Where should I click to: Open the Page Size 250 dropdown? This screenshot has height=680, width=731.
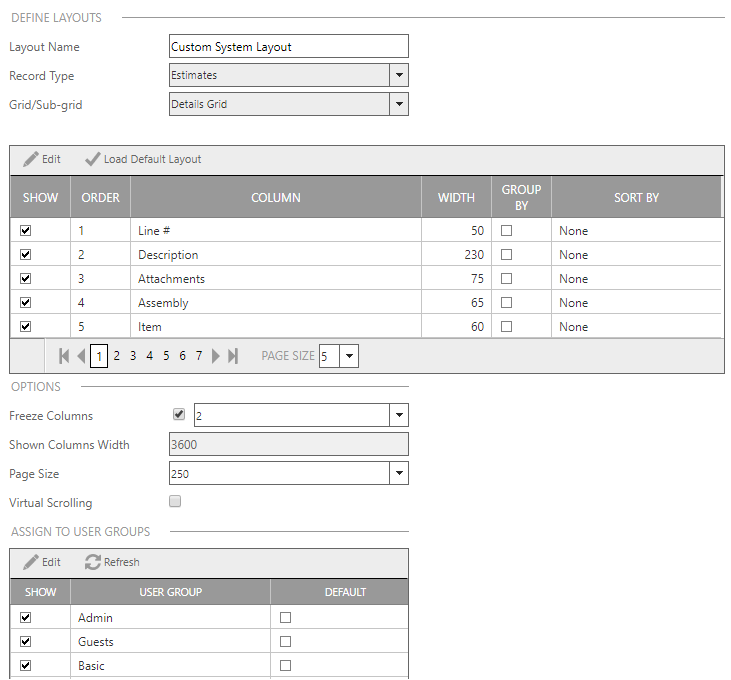coord(398,474)
